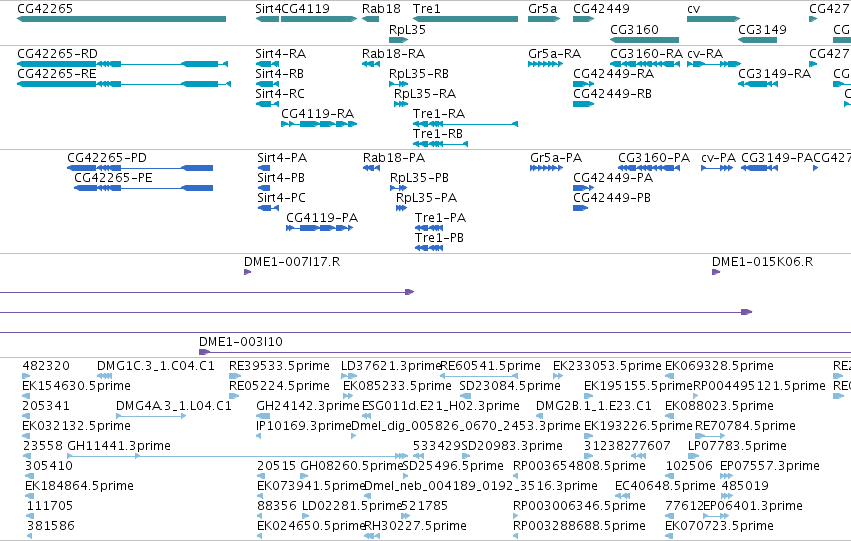Select the EK070723.5prime EST label
Viewport: 851px width, 541px height.
click(719, 526)
